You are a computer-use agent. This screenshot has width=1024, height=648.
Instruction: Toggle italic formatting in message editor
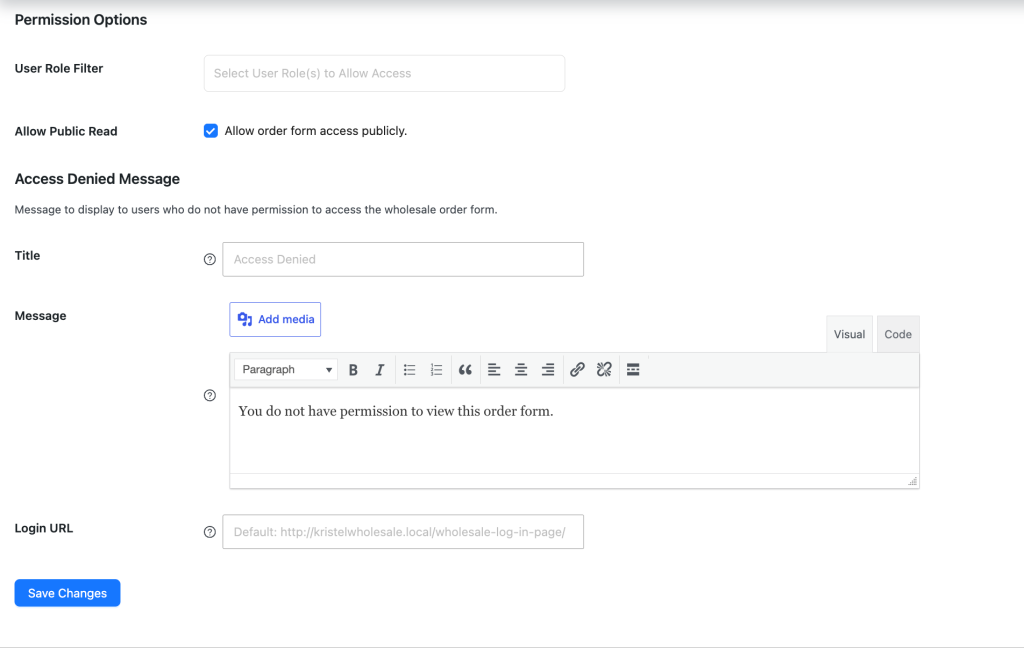point(379,370)
